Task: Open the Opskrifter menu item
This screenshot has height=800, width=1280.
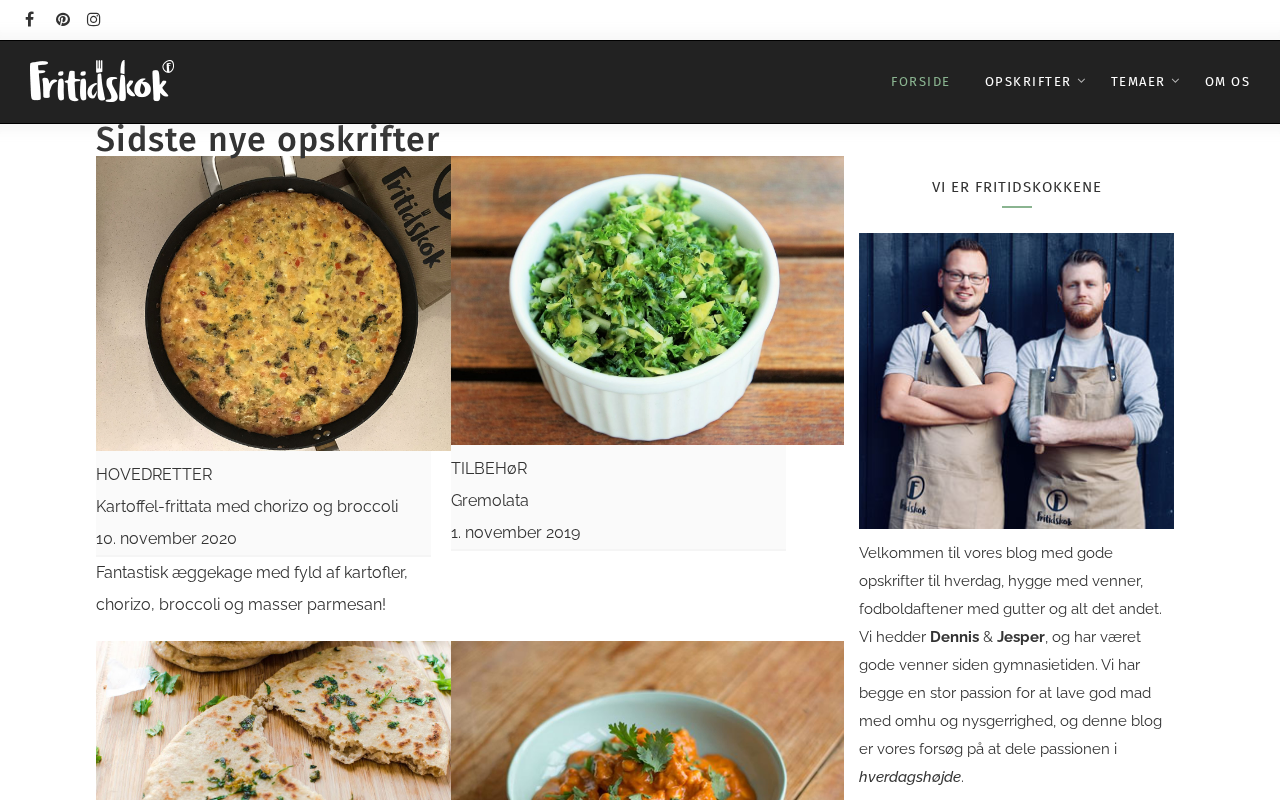Action: [x=1028, y=82]
